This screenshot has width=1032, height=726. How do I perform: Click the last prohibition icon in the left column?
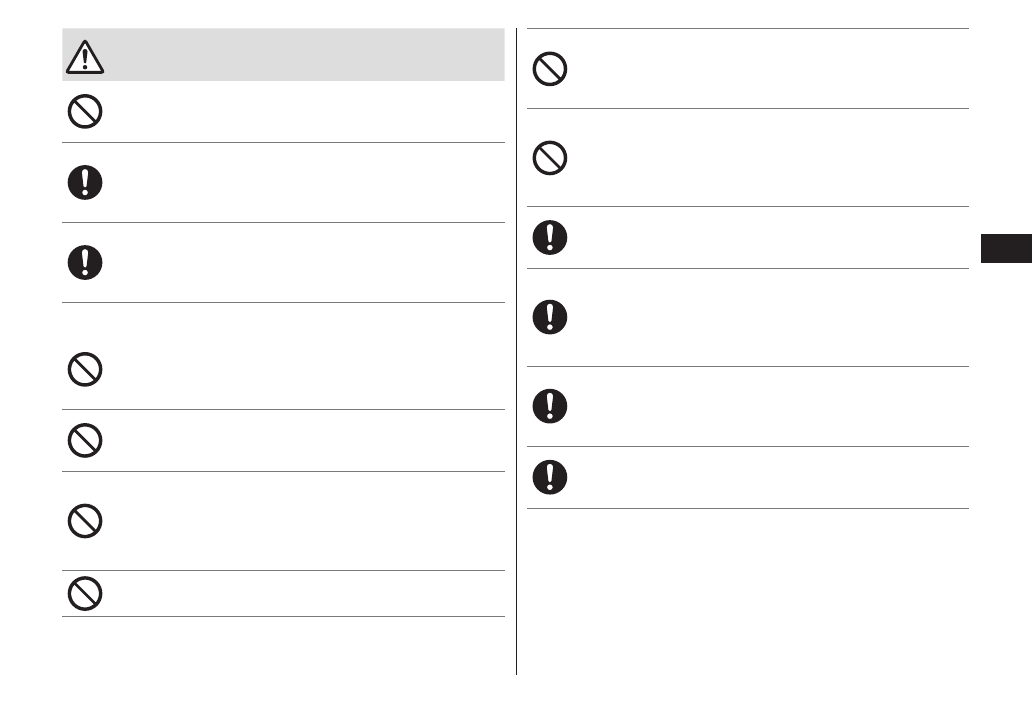pos(84,594)
